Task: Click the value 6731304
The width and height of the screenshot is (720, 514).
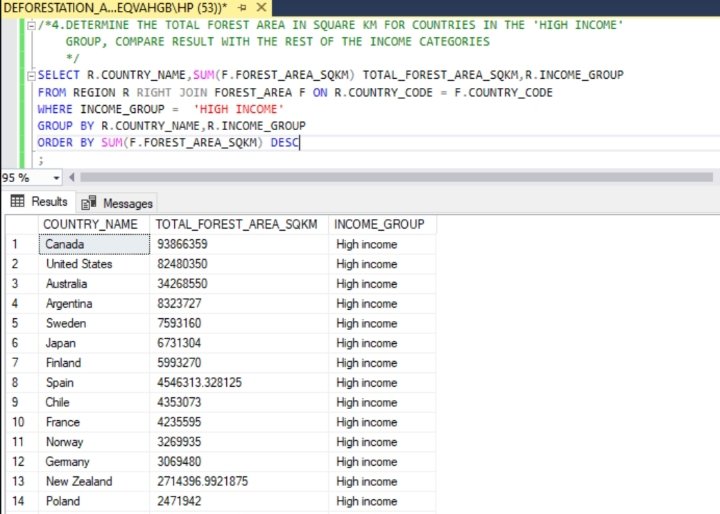Action: pos(179,343)
